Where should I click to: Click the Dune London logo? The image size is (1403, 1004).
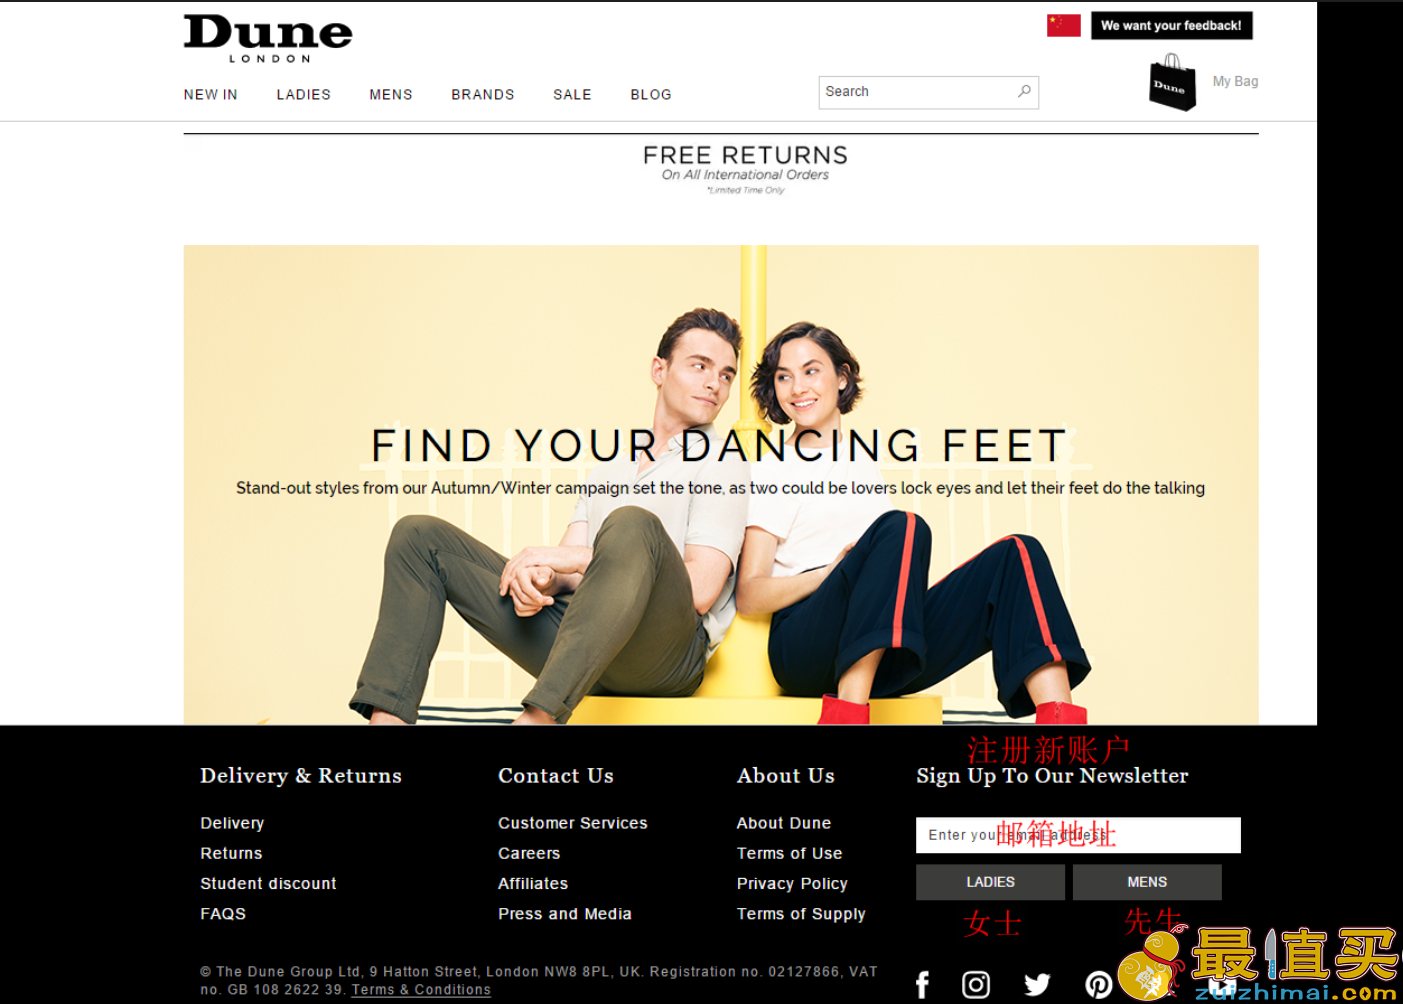pos(268,39)
